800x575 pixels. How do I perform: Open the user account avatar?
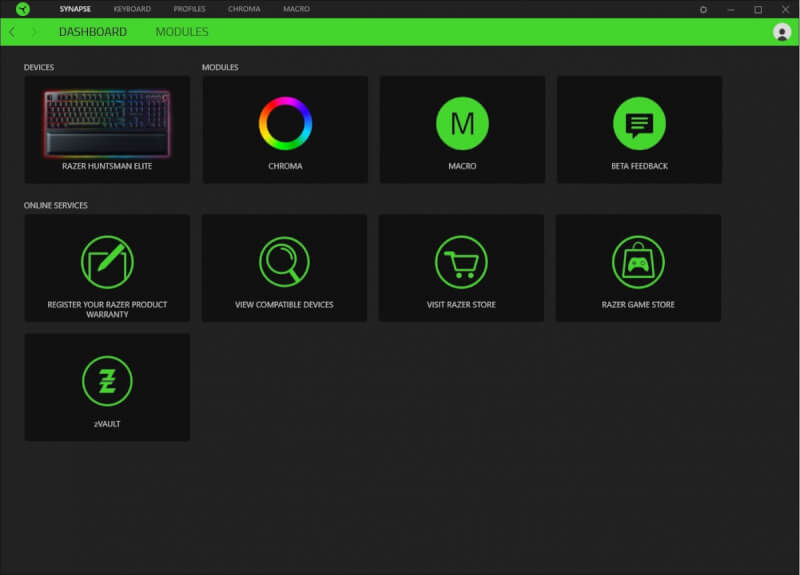click(782, 32)
